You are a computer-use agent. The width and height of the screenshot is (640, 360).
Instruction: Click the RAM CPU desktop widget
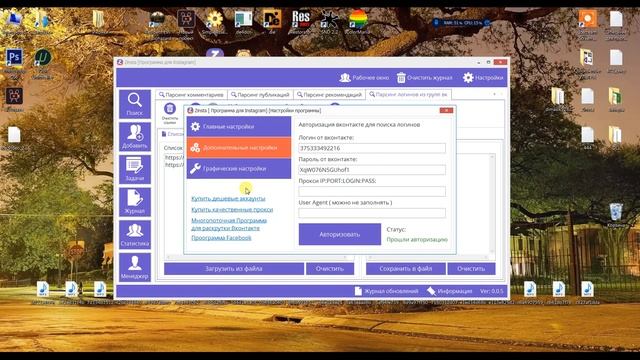click(x=461, y=23)
